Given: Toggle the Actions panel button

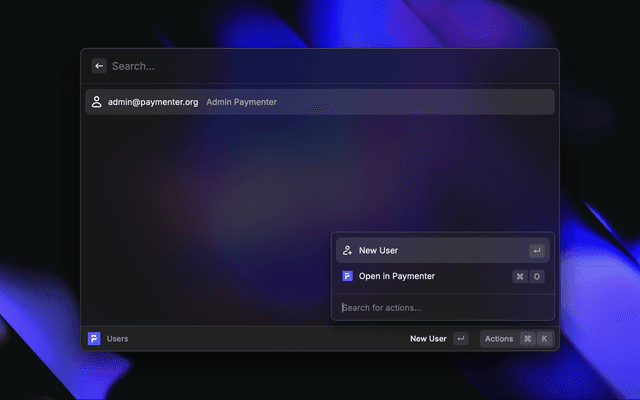Looking at the screenshot, I should (x=499, y=339).
